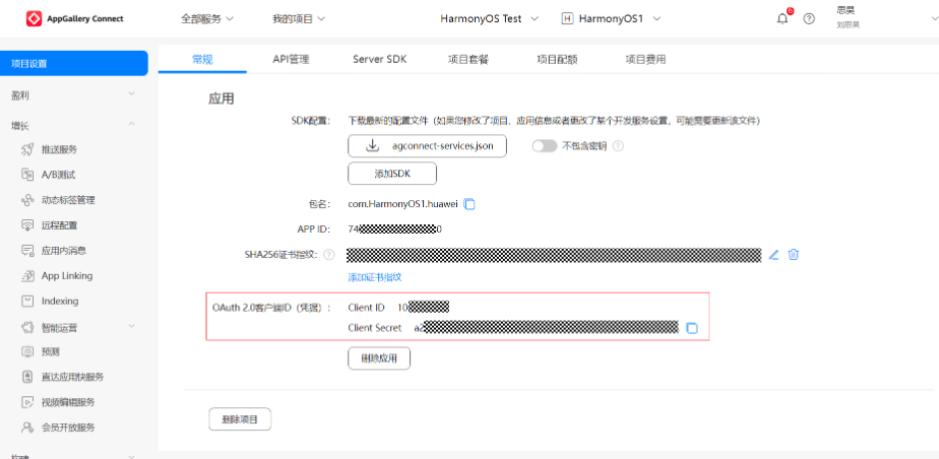The image size is (939, 459).
Task: Click the 智能运营 icon
Action: [27, 328]
